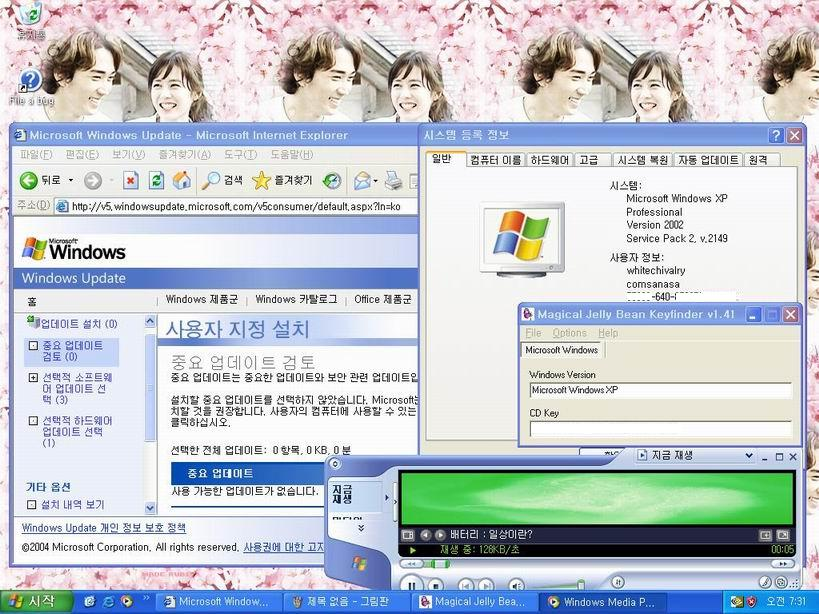This screenshot has height=614, width=819.
Task: Click the IE Home icon
Action: 182,181
